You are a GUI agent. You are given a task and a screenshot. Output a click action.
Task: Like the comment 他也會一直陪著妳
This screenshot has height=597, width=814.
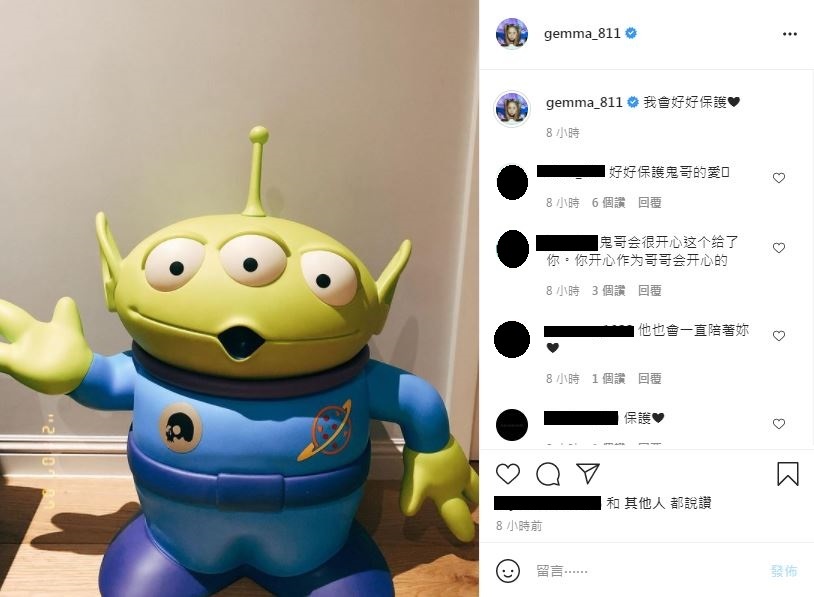point(779,336)
